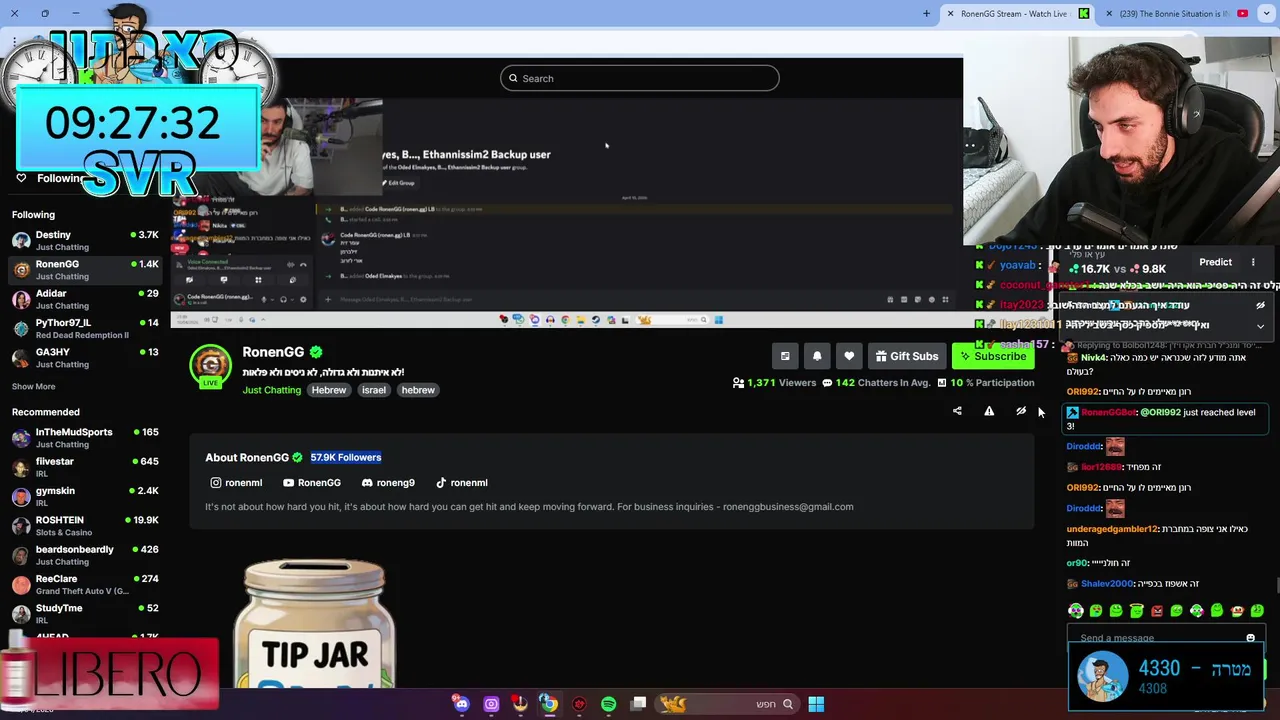Image resolution: width=1280 pixels, height=720 pixels.
Task: Collapse pinned message with chevron
Action: (1260, 326)
